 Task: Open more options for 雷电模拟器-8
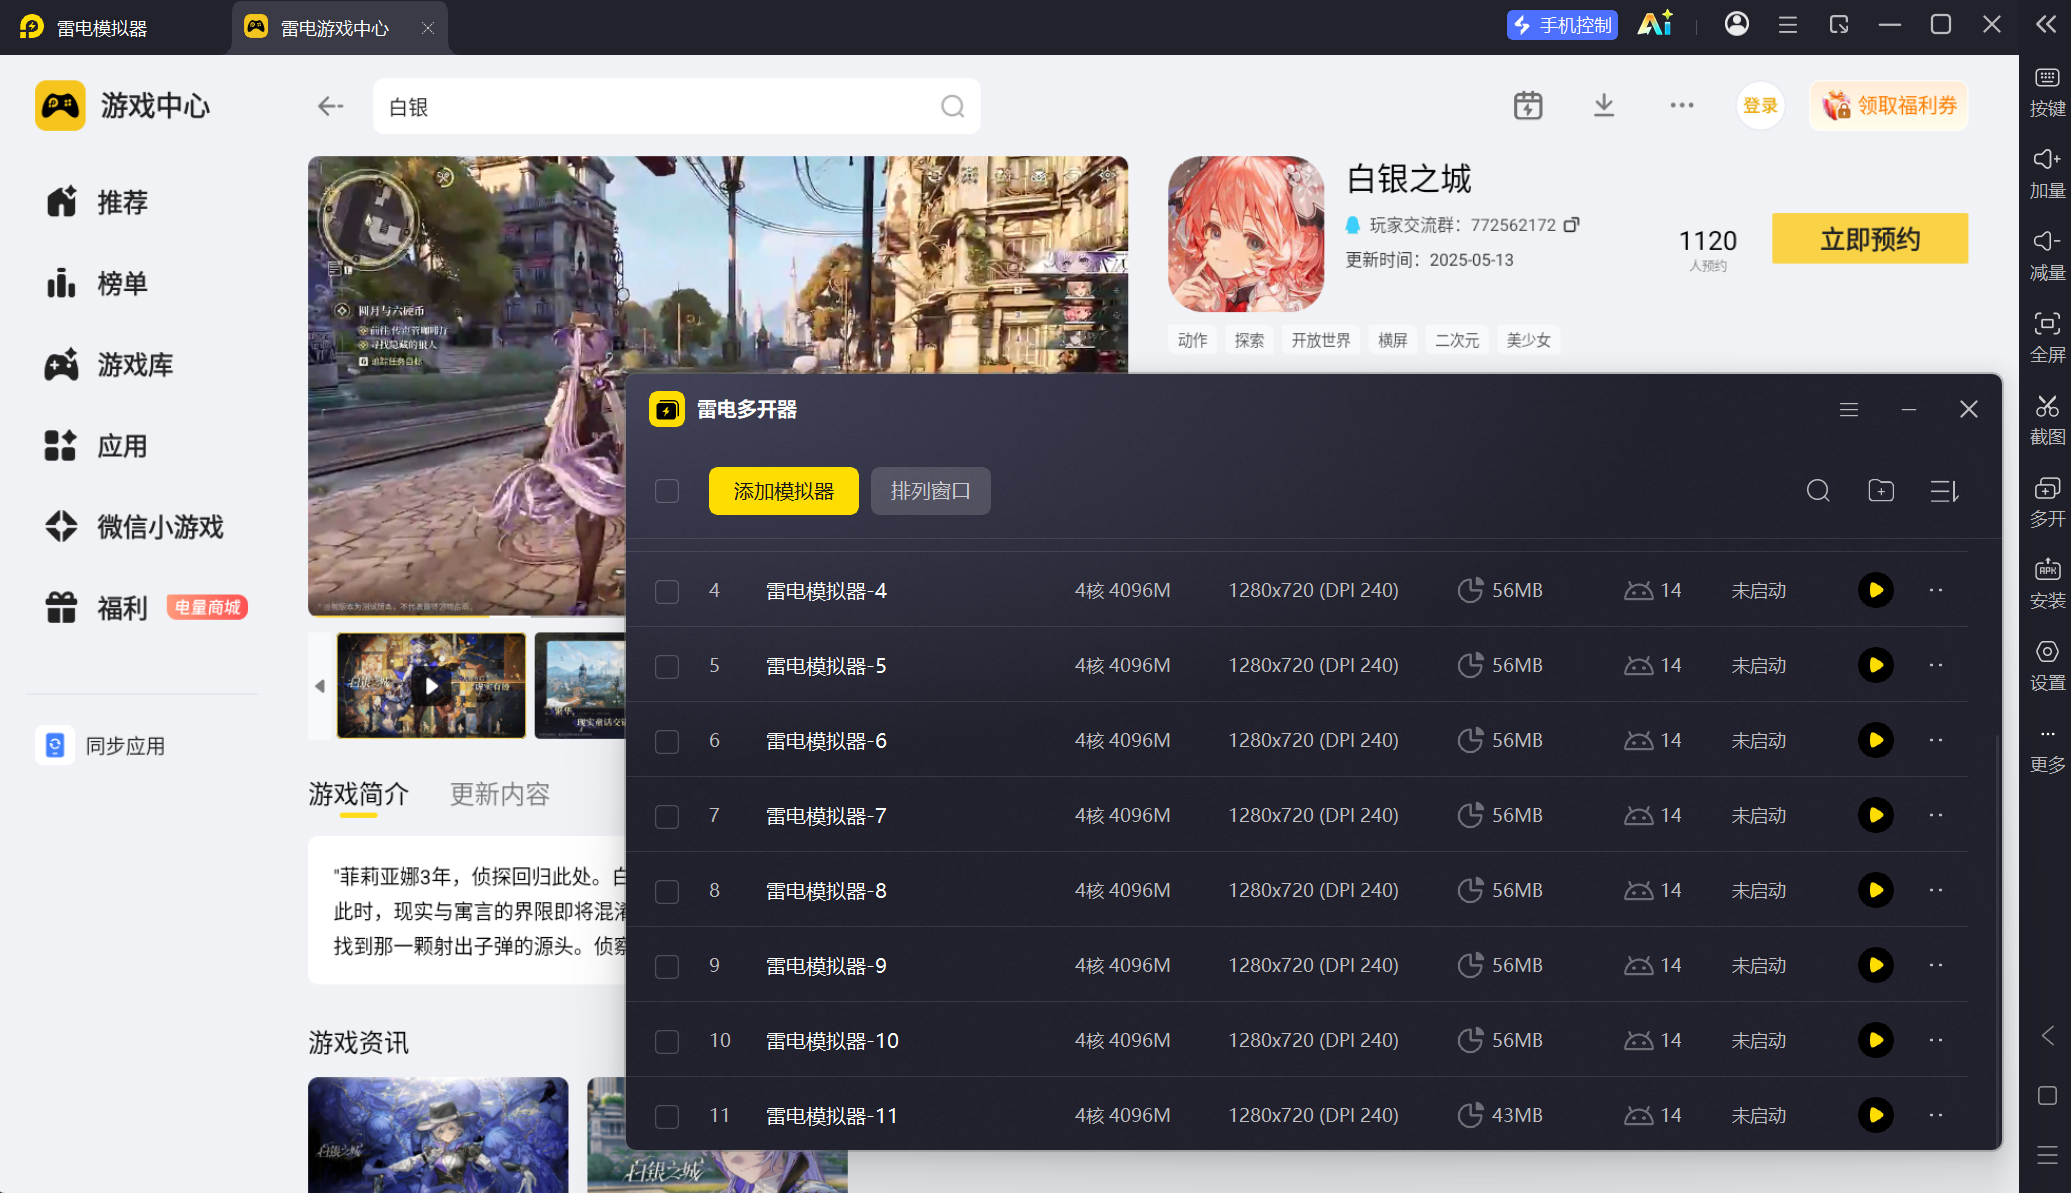coord(1936,890)
